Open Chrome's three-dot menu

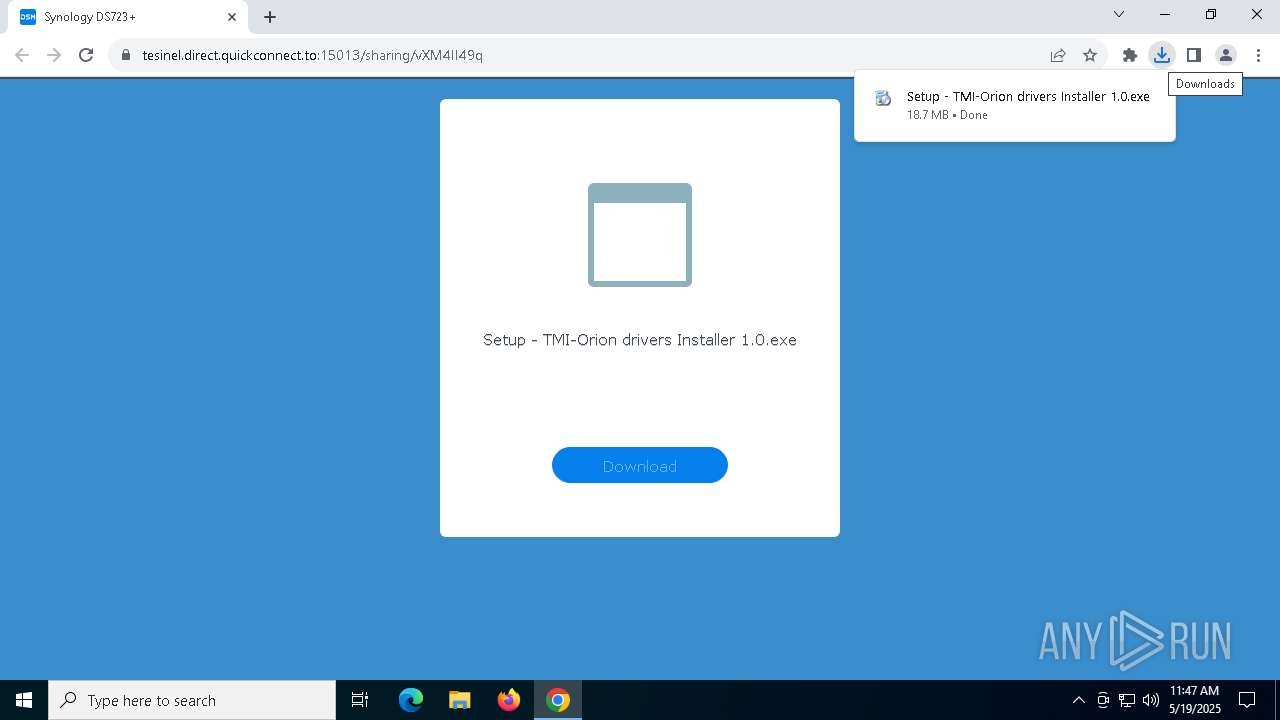coord(1258,55)
